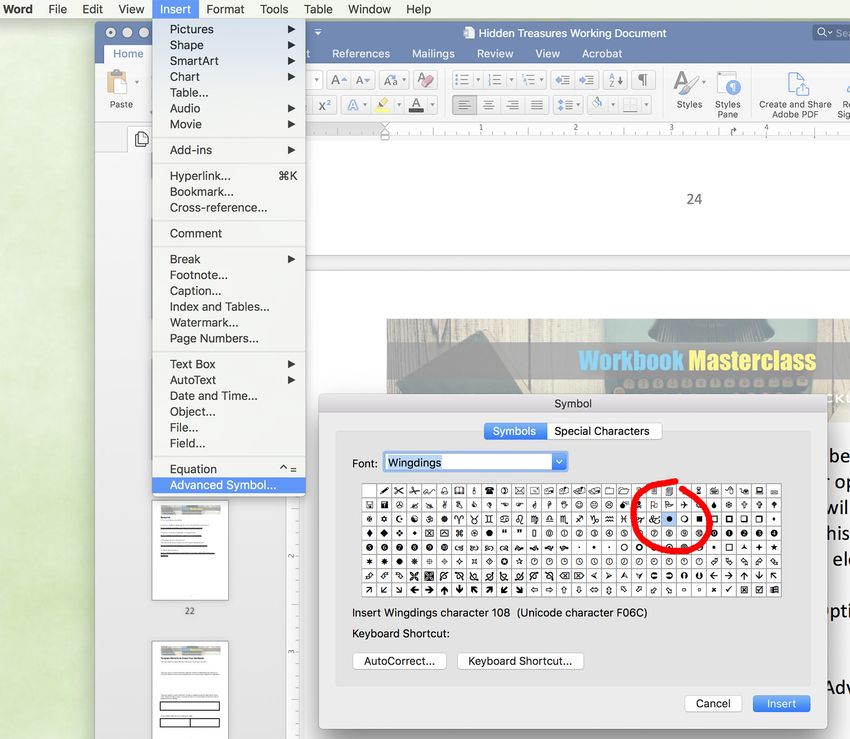Click the Insert button in Symbol dialog
This screenshot has height=739, width=850.
coord(781,704)
